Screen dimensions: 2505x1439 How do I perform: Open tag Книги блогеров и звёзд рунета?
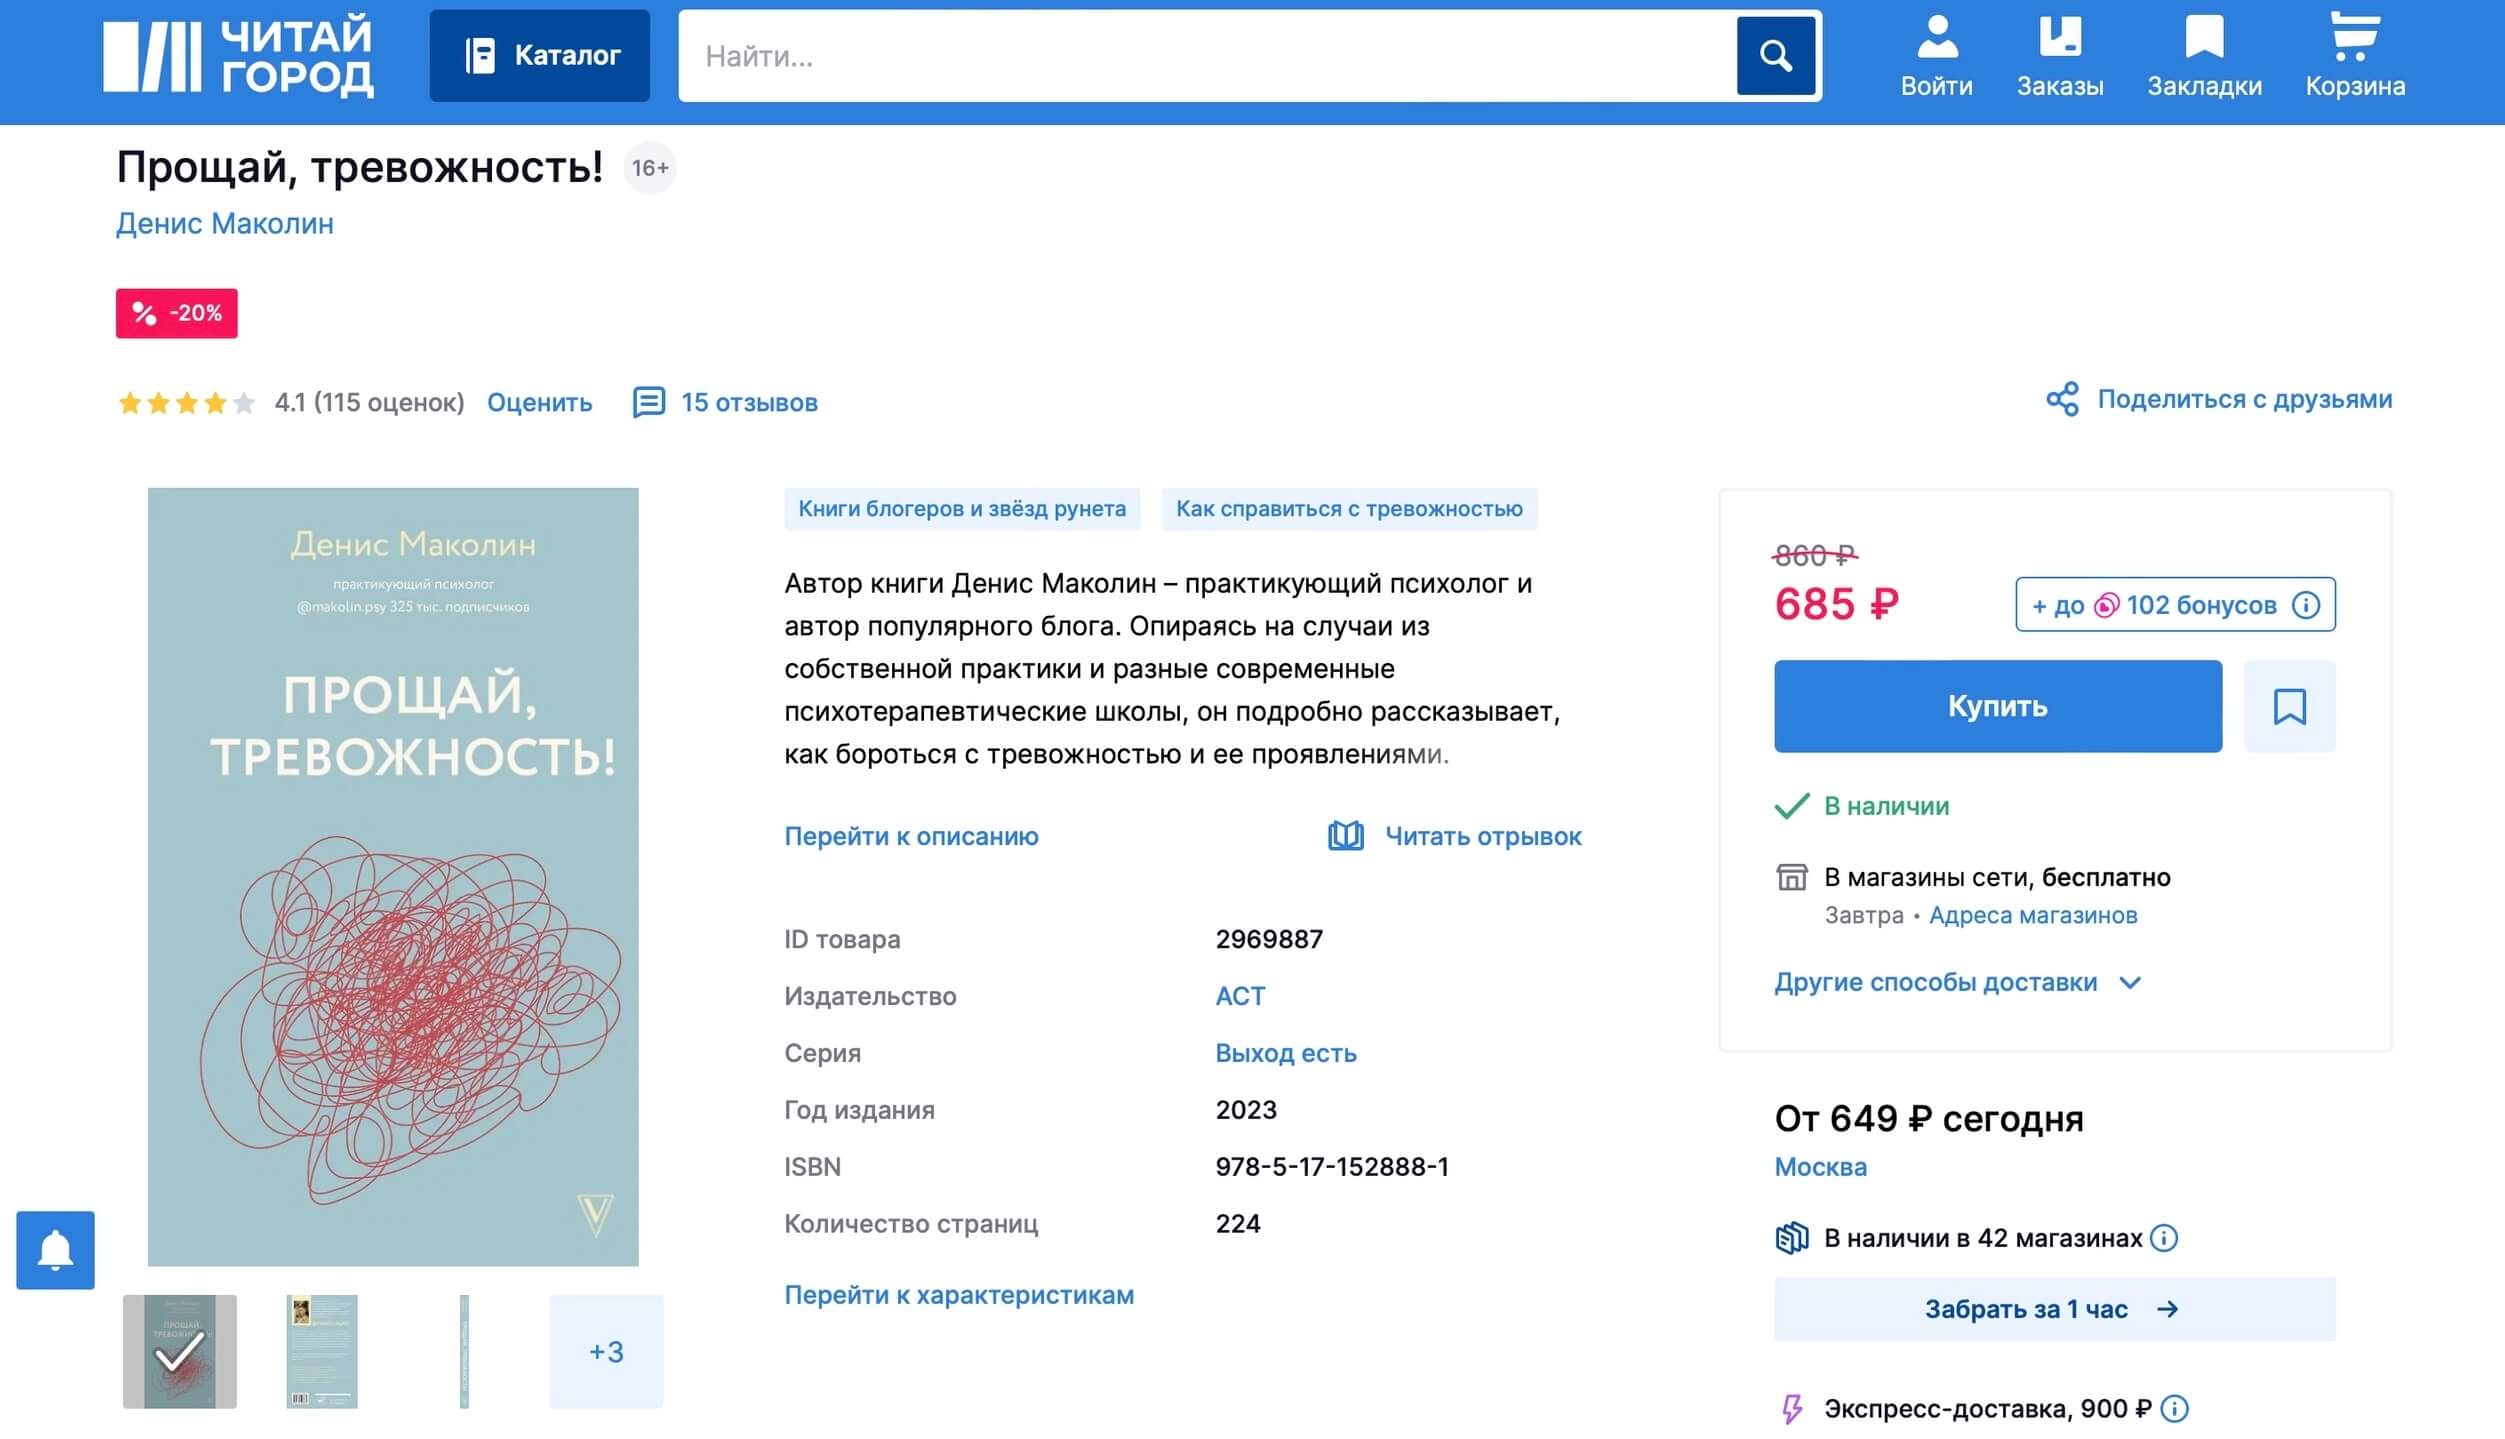coord(962,509)
